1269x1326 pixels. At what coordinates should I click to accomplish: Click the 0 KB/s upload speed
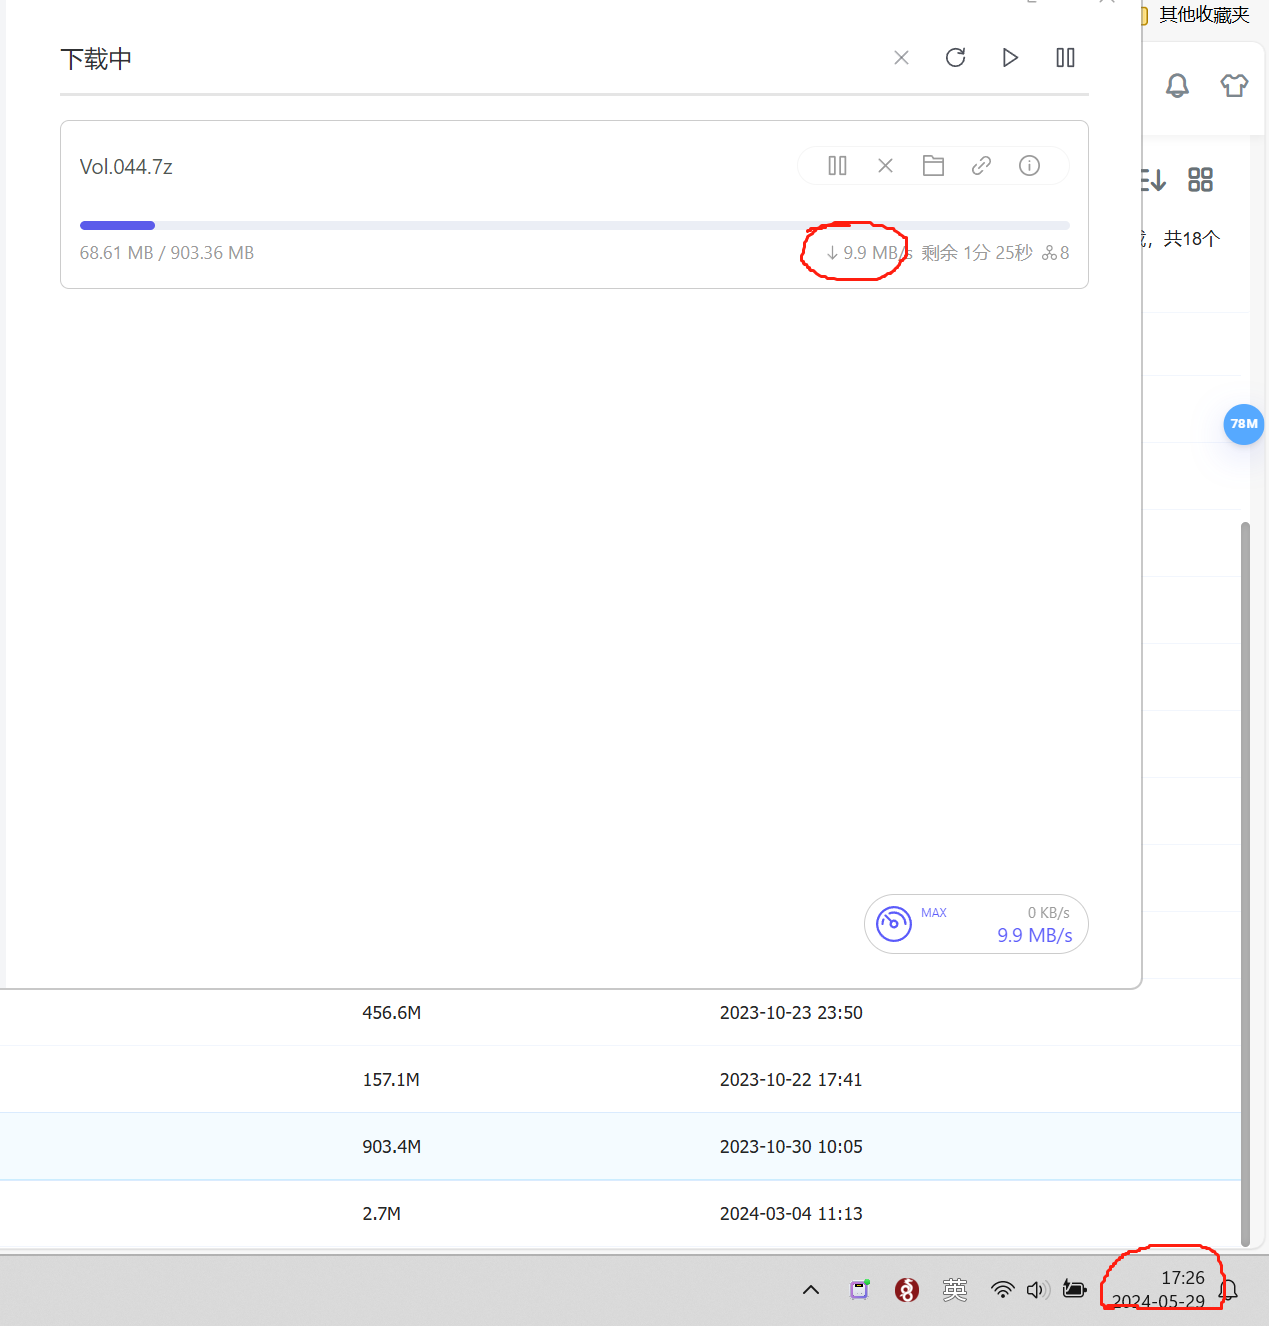click(1048, 913)
